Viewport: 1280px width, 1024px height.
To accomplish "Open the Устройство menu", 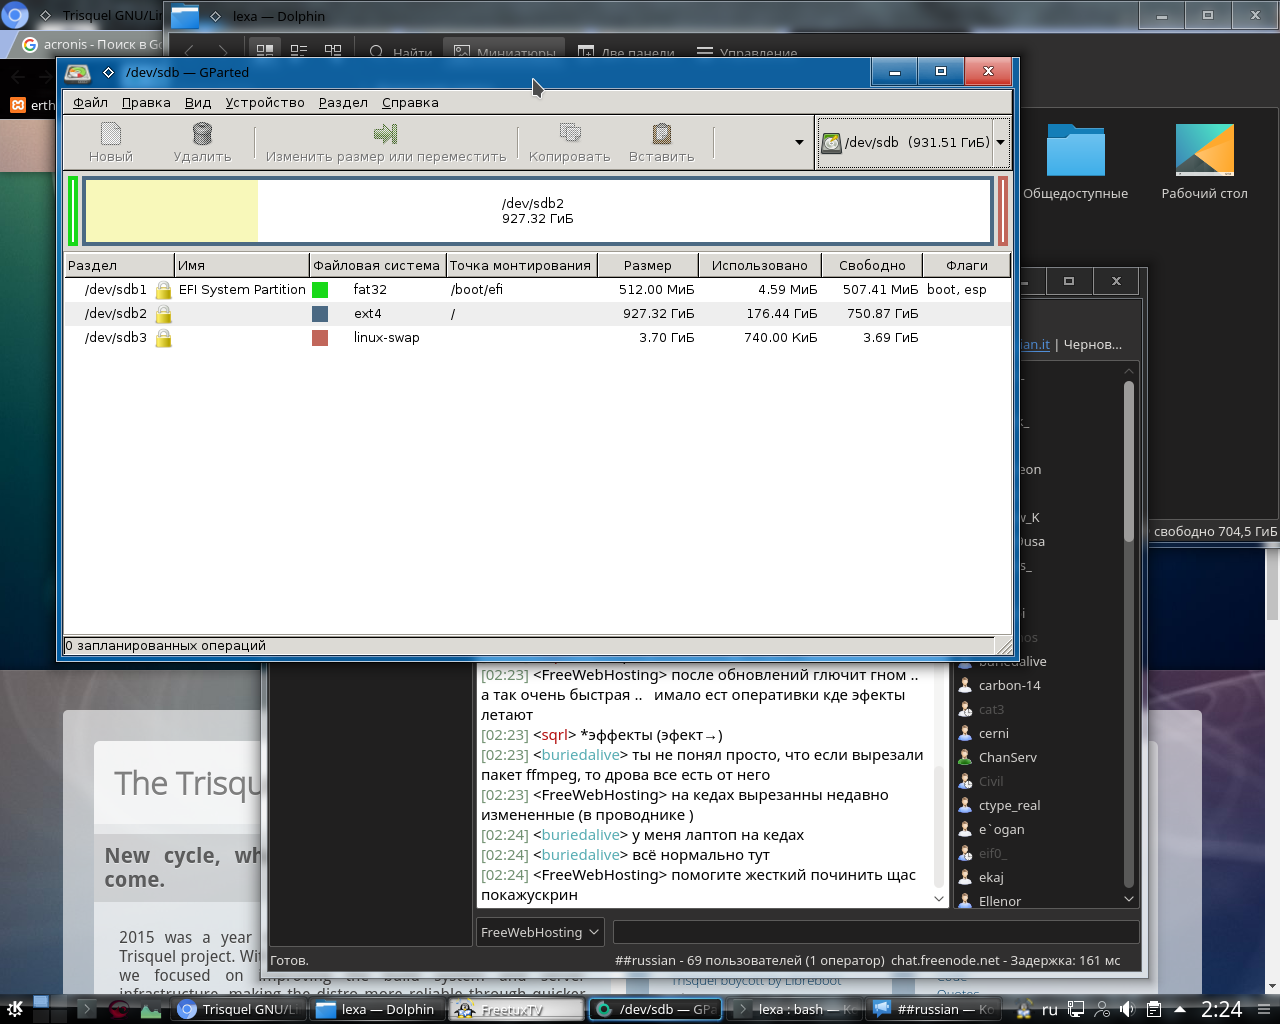I will pos(265,102).
